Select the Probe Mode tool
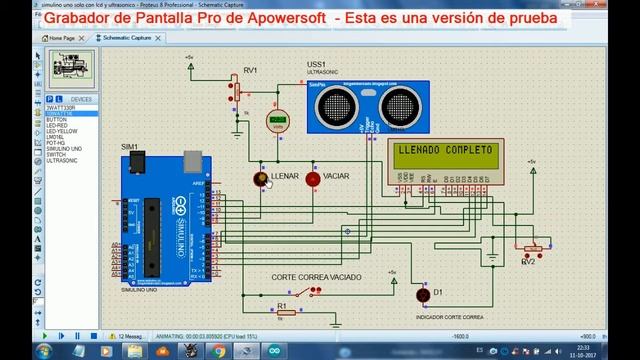640x360 pixels. click(x=38, y=171)
